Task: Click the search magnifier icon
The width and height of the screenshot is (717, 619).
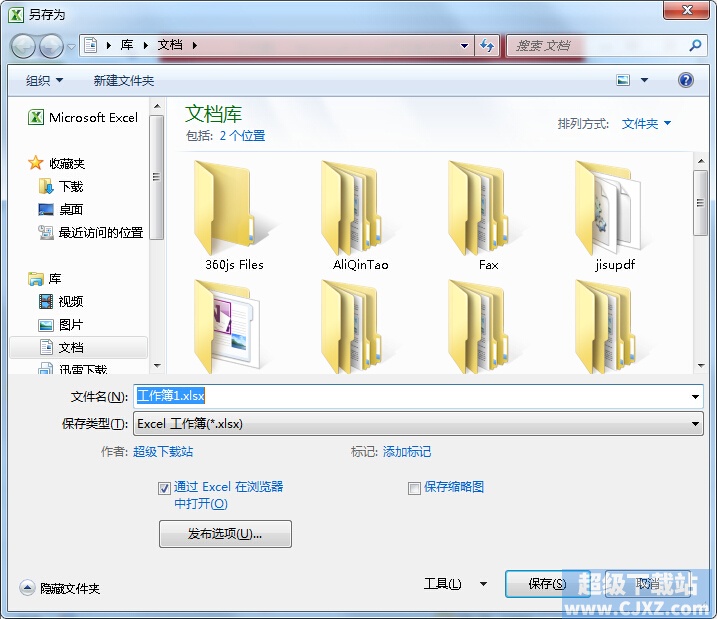Action: [x=695, y=45]
